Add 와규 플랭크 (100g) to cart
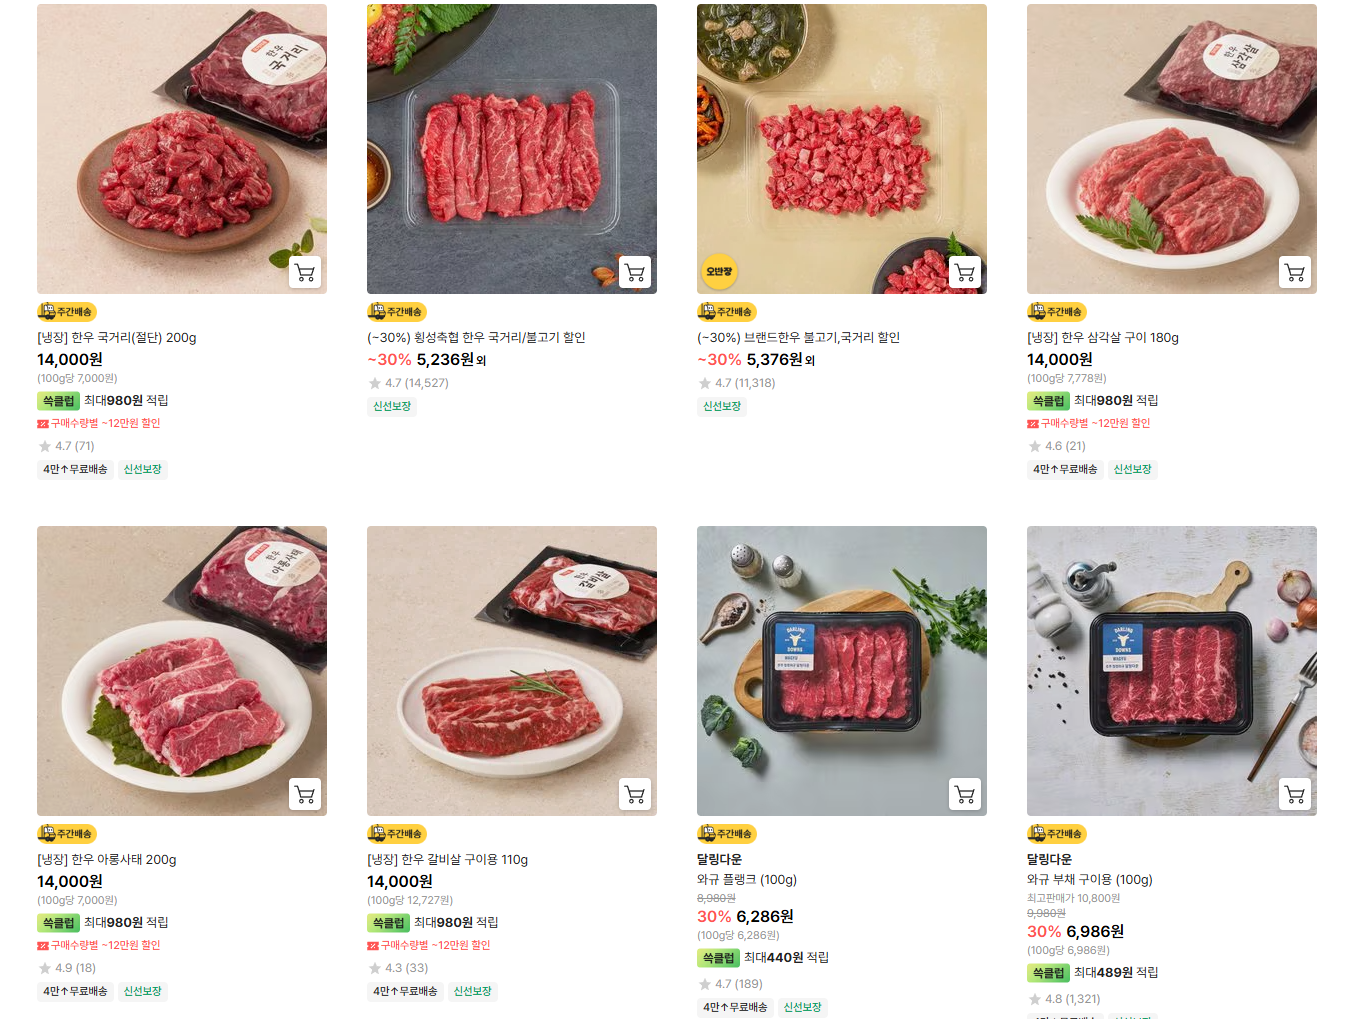Screen dimensions: 1346x1019 click(965, 794)
